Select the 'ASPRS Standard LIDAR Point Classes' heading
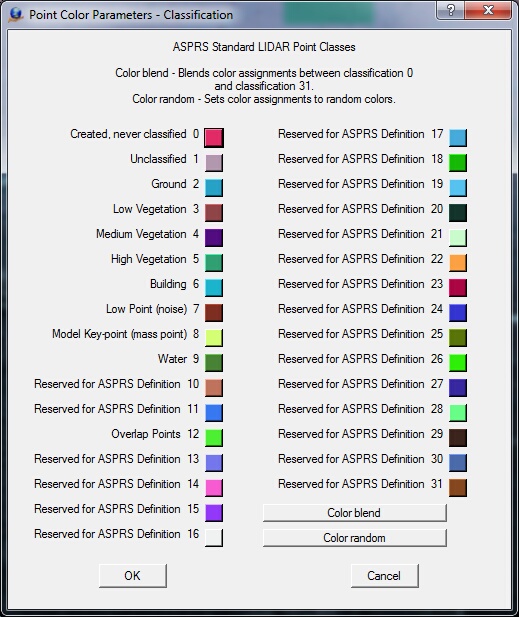Image resolution: width=519 pixels, height=617 pixels. pyautogui.click(x=264, y=47)
